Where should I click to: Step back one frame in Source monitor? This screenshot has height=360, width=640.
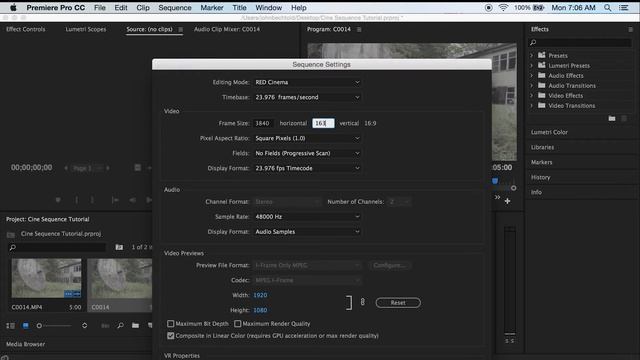(x=132, y=200)
